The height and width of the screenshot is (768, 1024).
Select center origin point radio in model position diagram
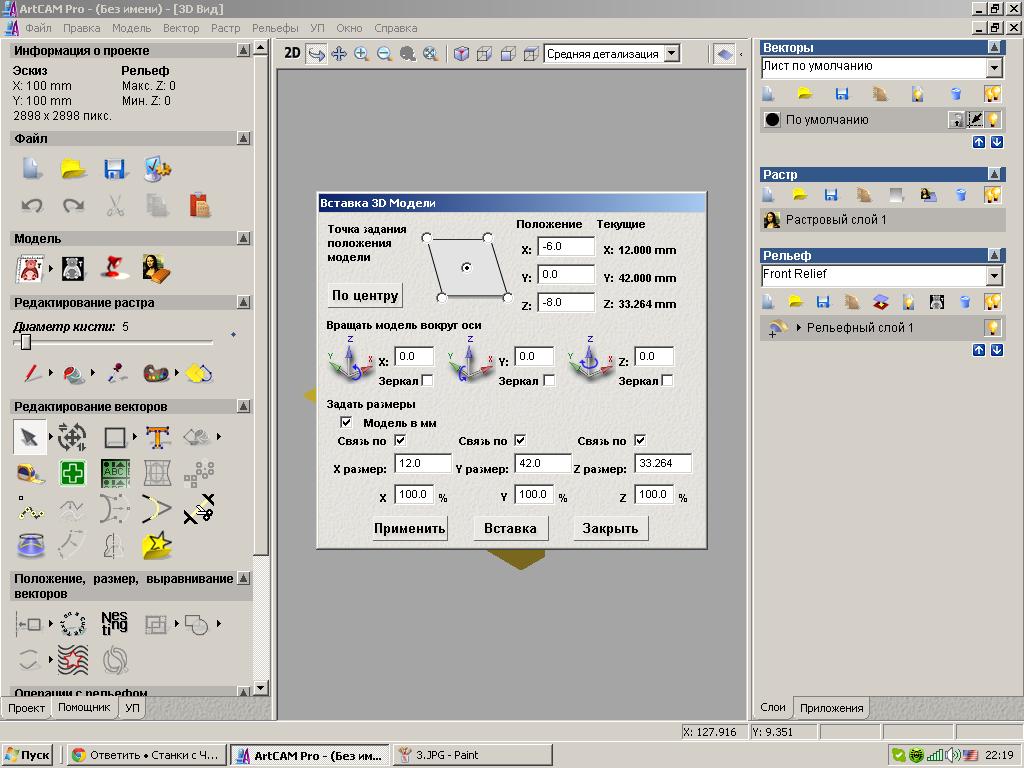coord(466,268)
